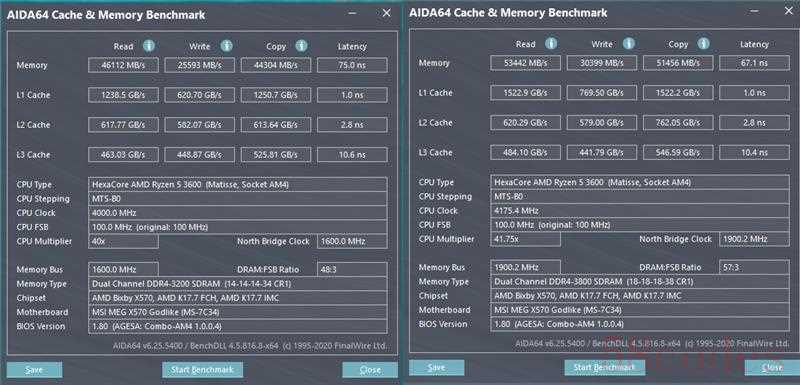Click the Copy info icon in left window
Screen dimensions: 800x385
[x=302, y=46]
